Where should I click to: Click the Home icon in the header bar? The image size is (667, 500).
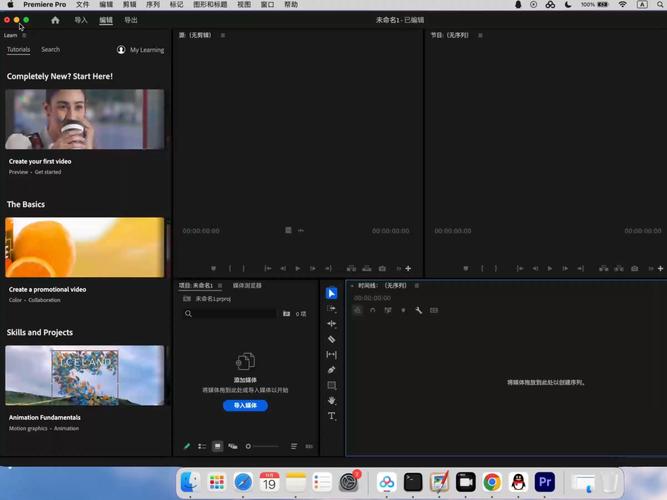[x=55, y=20]
